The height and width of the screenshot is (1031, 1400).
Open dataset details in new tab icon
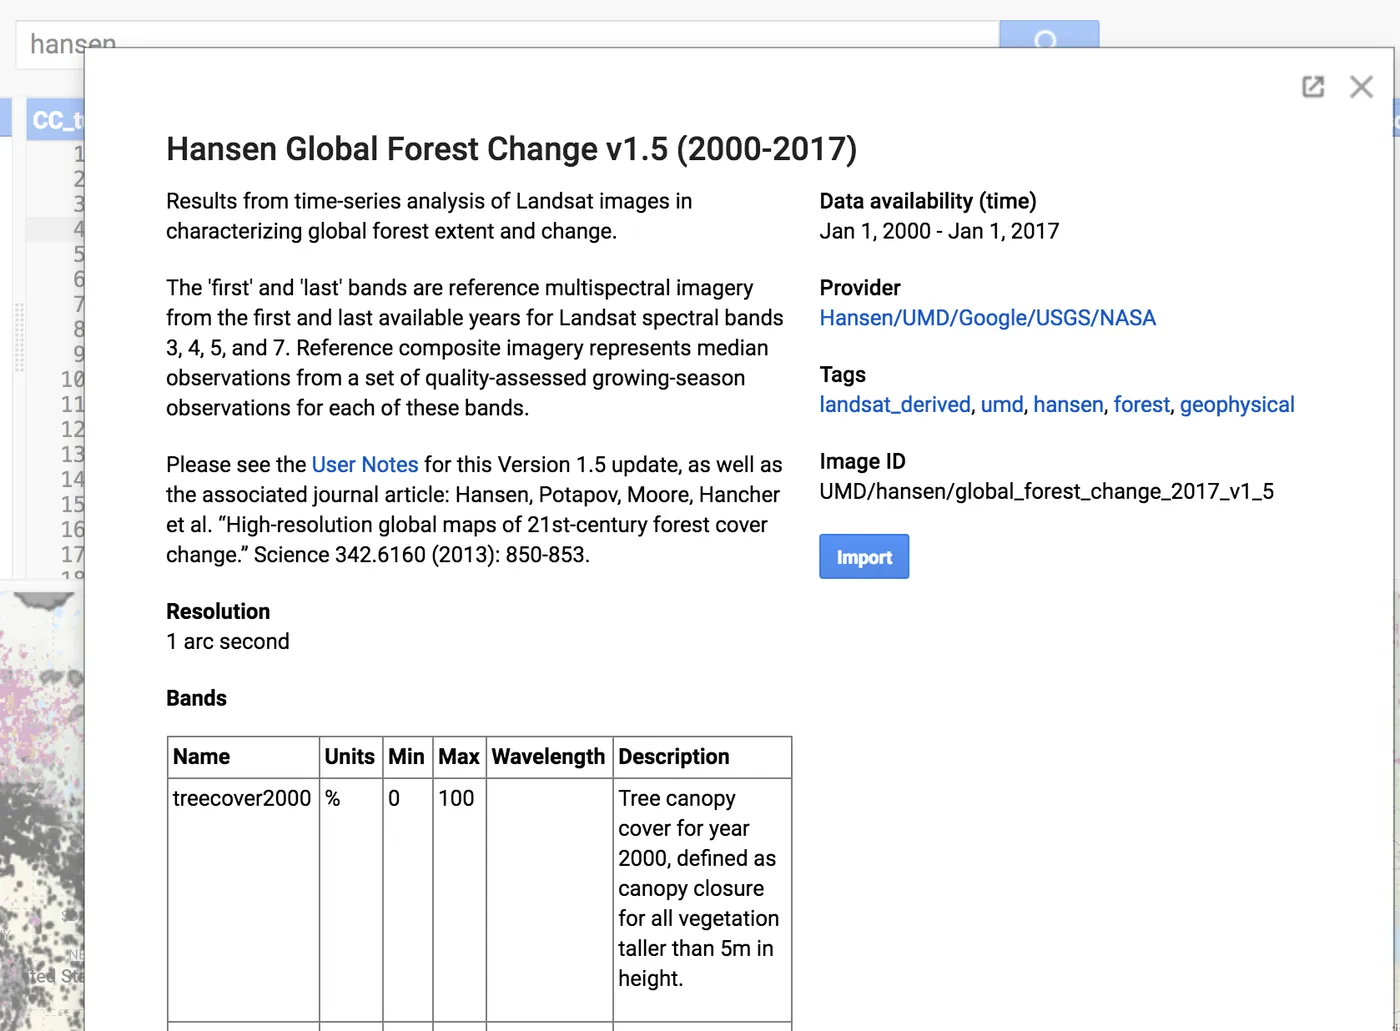coord(1313,87)
